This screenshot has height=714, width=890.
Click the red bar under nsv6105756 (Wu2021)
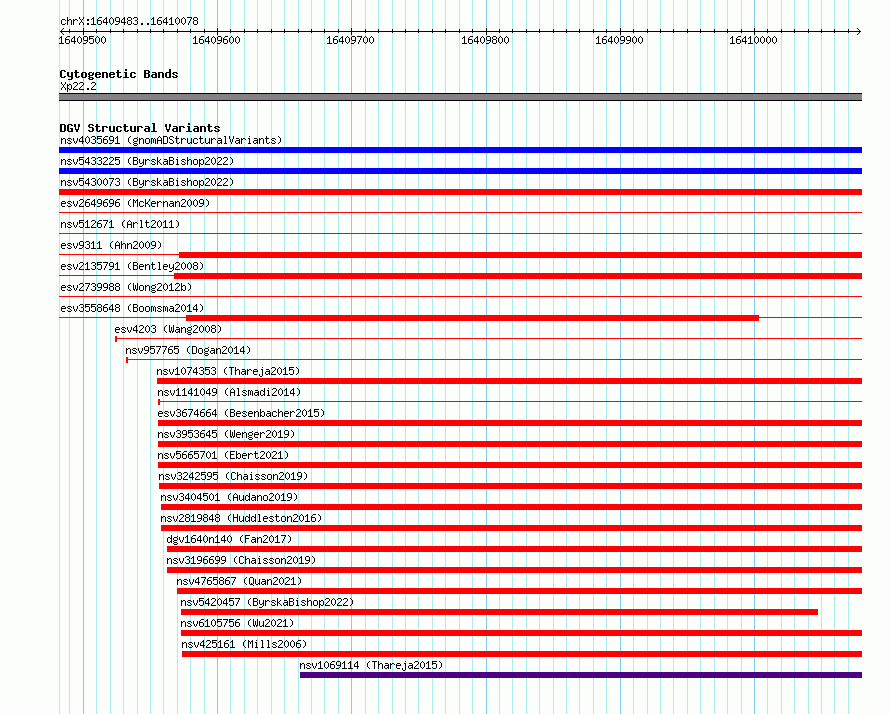click(522, 633)
